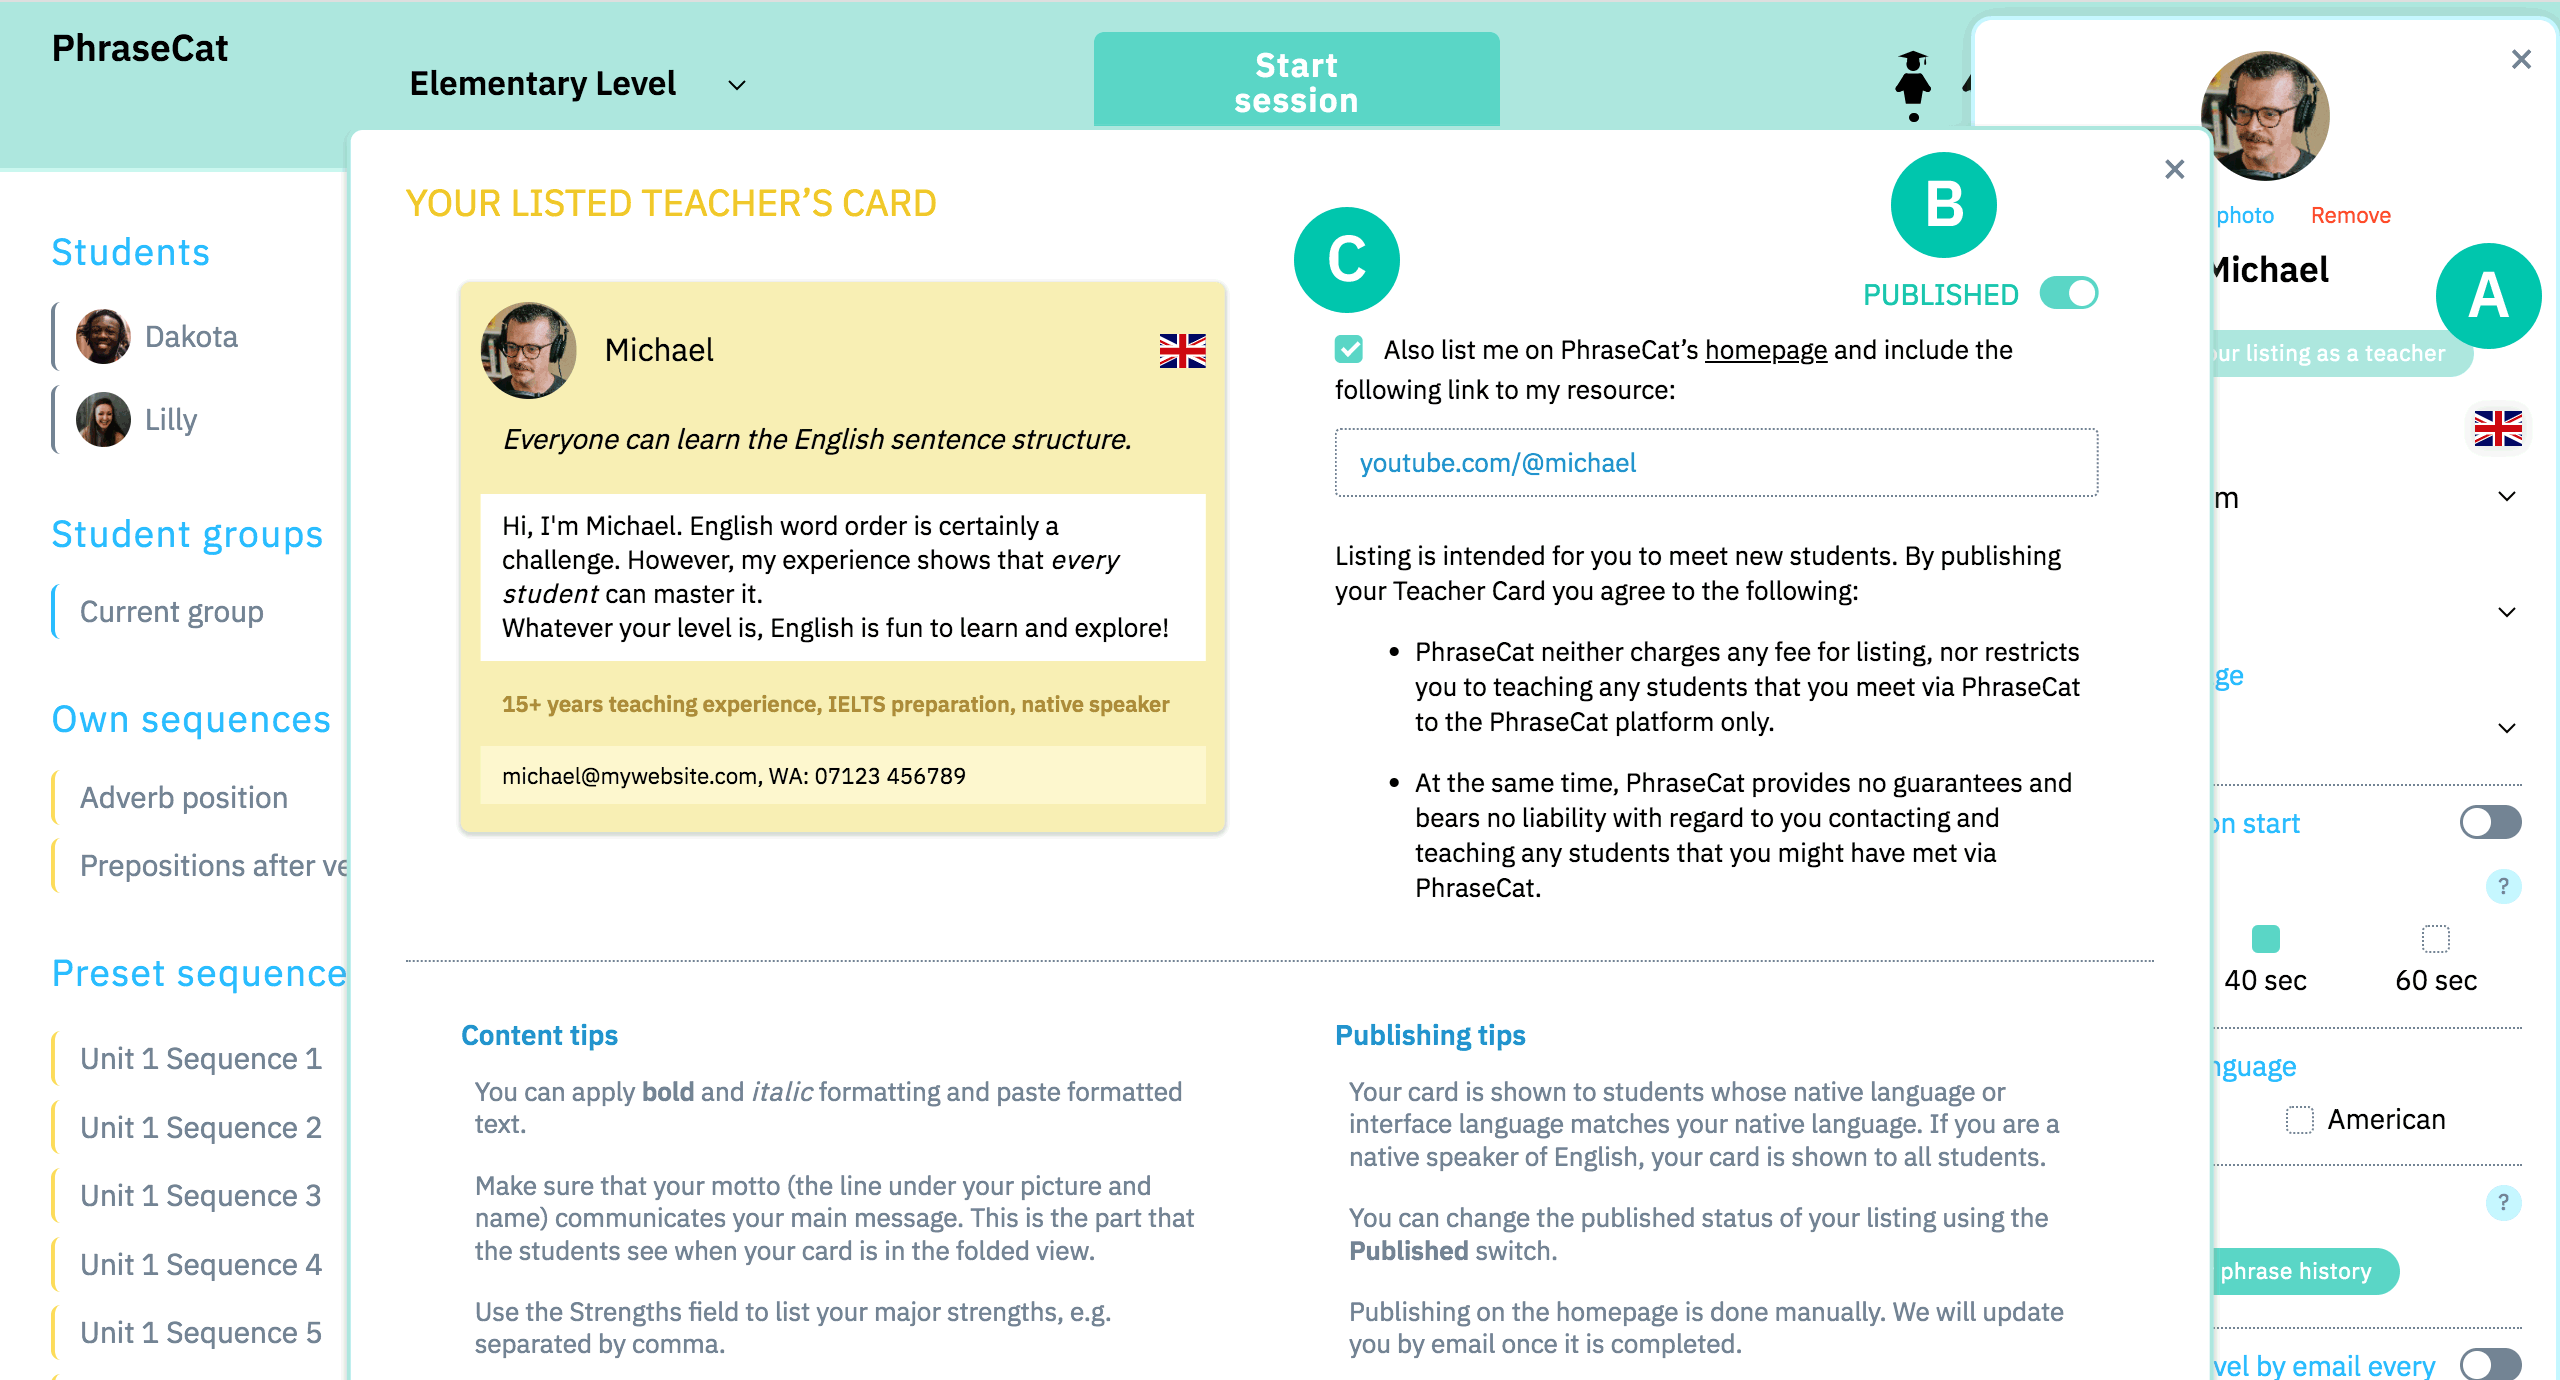Click the UK flag nationality icon on teacher card
This screenshot has width=2560, height=1380.
click(1181, 352)
